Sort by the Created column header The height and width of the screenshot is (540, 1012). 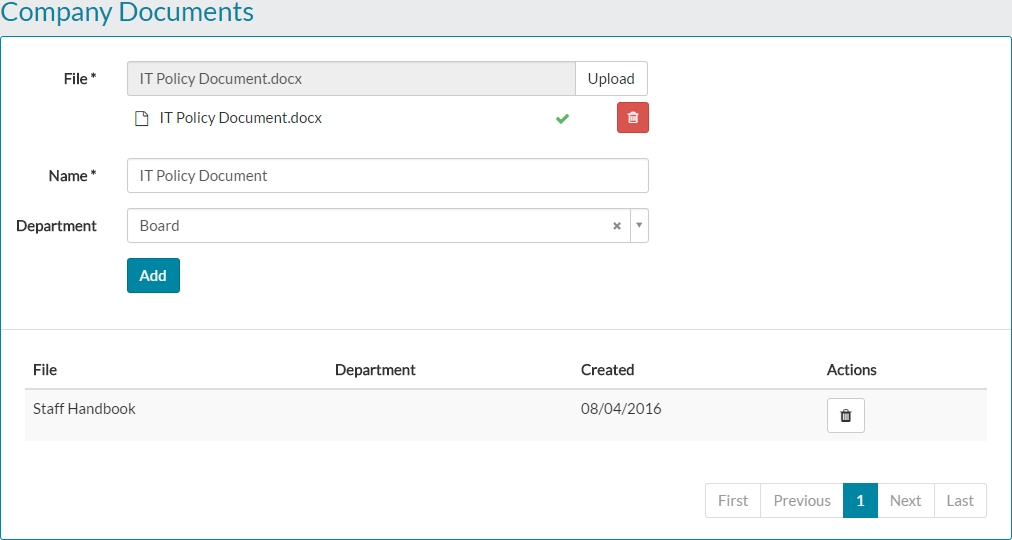click(x=607, y=370)
